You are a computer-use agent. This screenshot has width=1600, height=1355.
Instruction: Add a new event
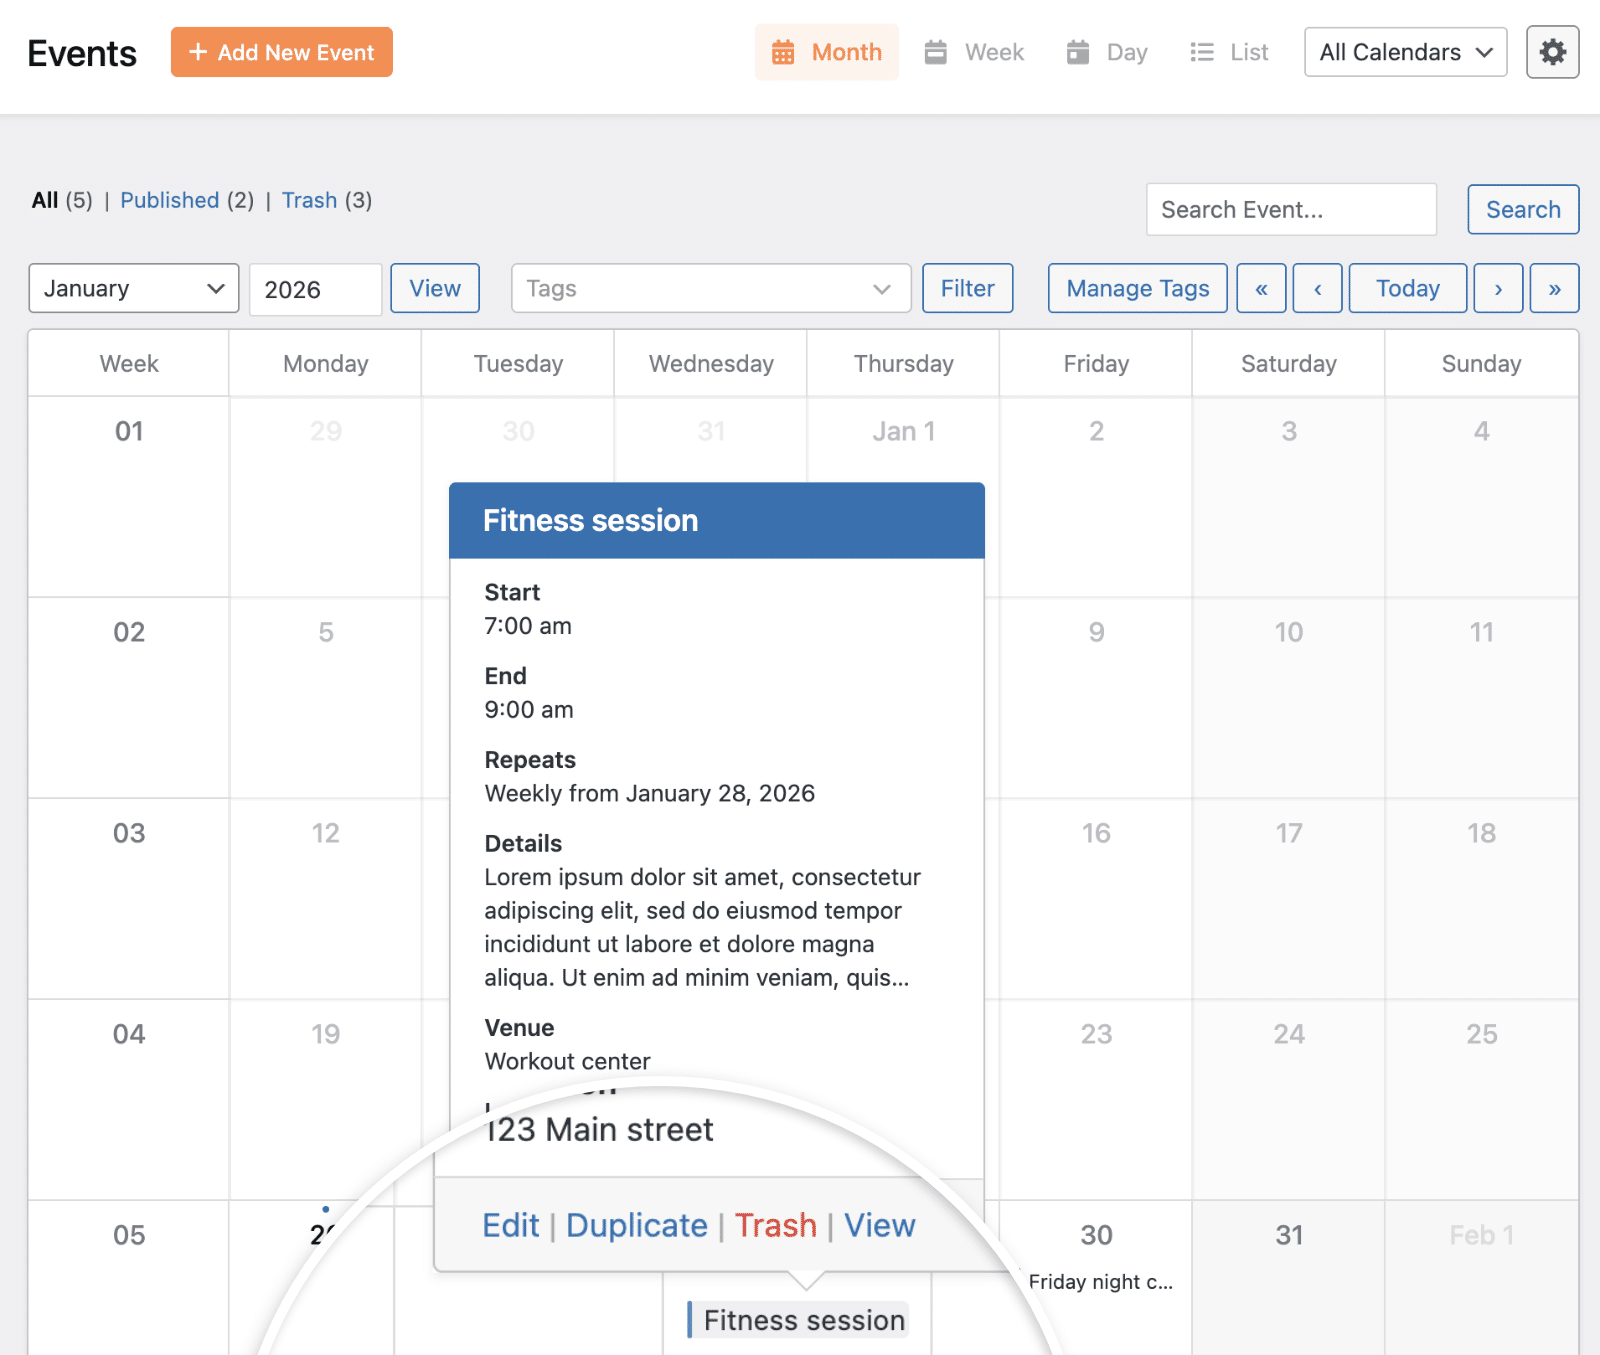281,52
